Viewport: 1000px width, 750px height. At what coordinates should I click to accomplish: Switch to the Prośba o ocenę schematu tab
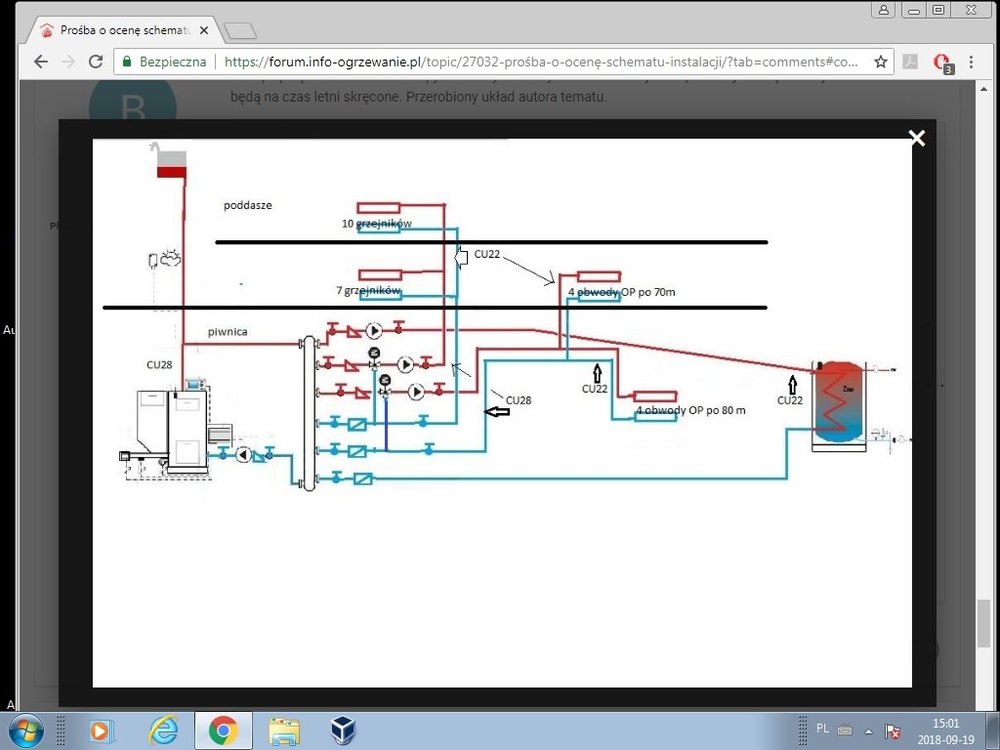[115, 31]
